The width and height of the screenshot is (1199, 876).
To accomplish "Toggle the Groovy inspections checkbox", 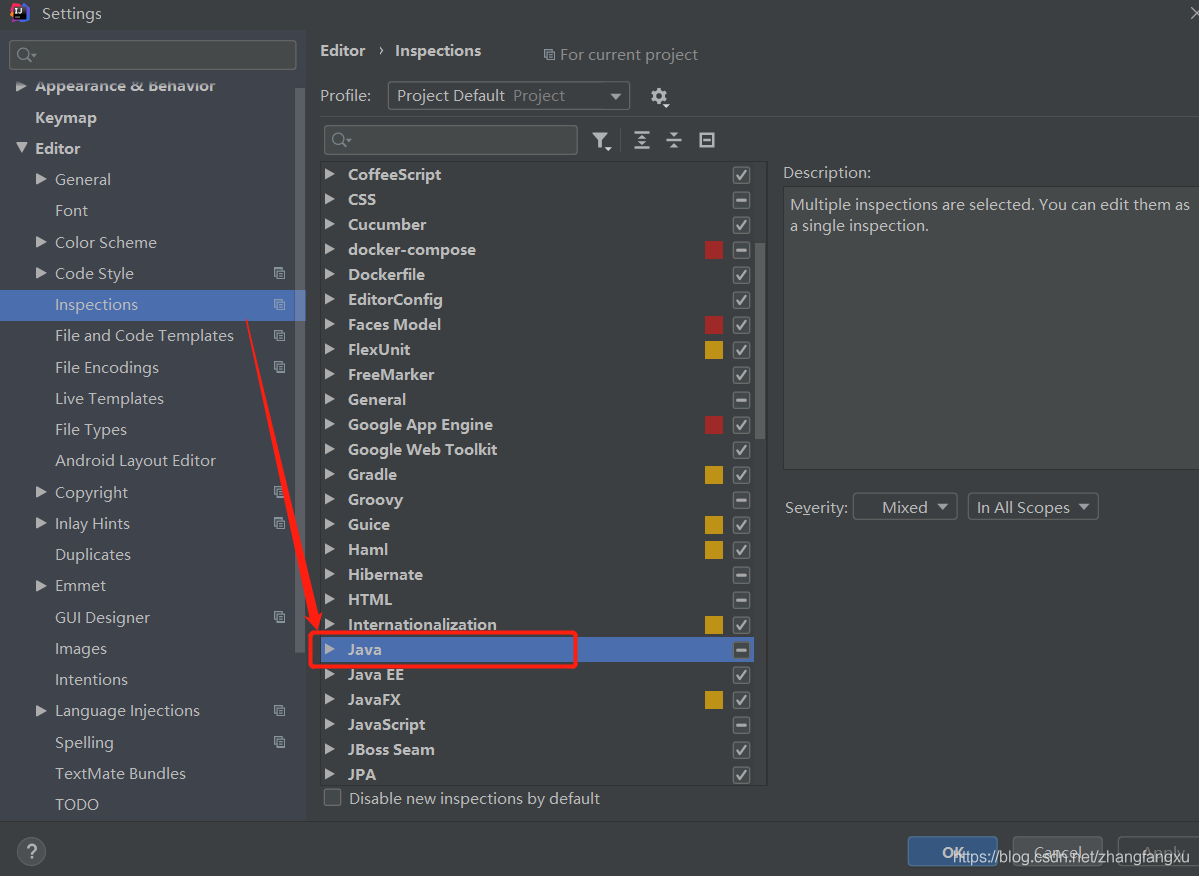I will 741,500.
